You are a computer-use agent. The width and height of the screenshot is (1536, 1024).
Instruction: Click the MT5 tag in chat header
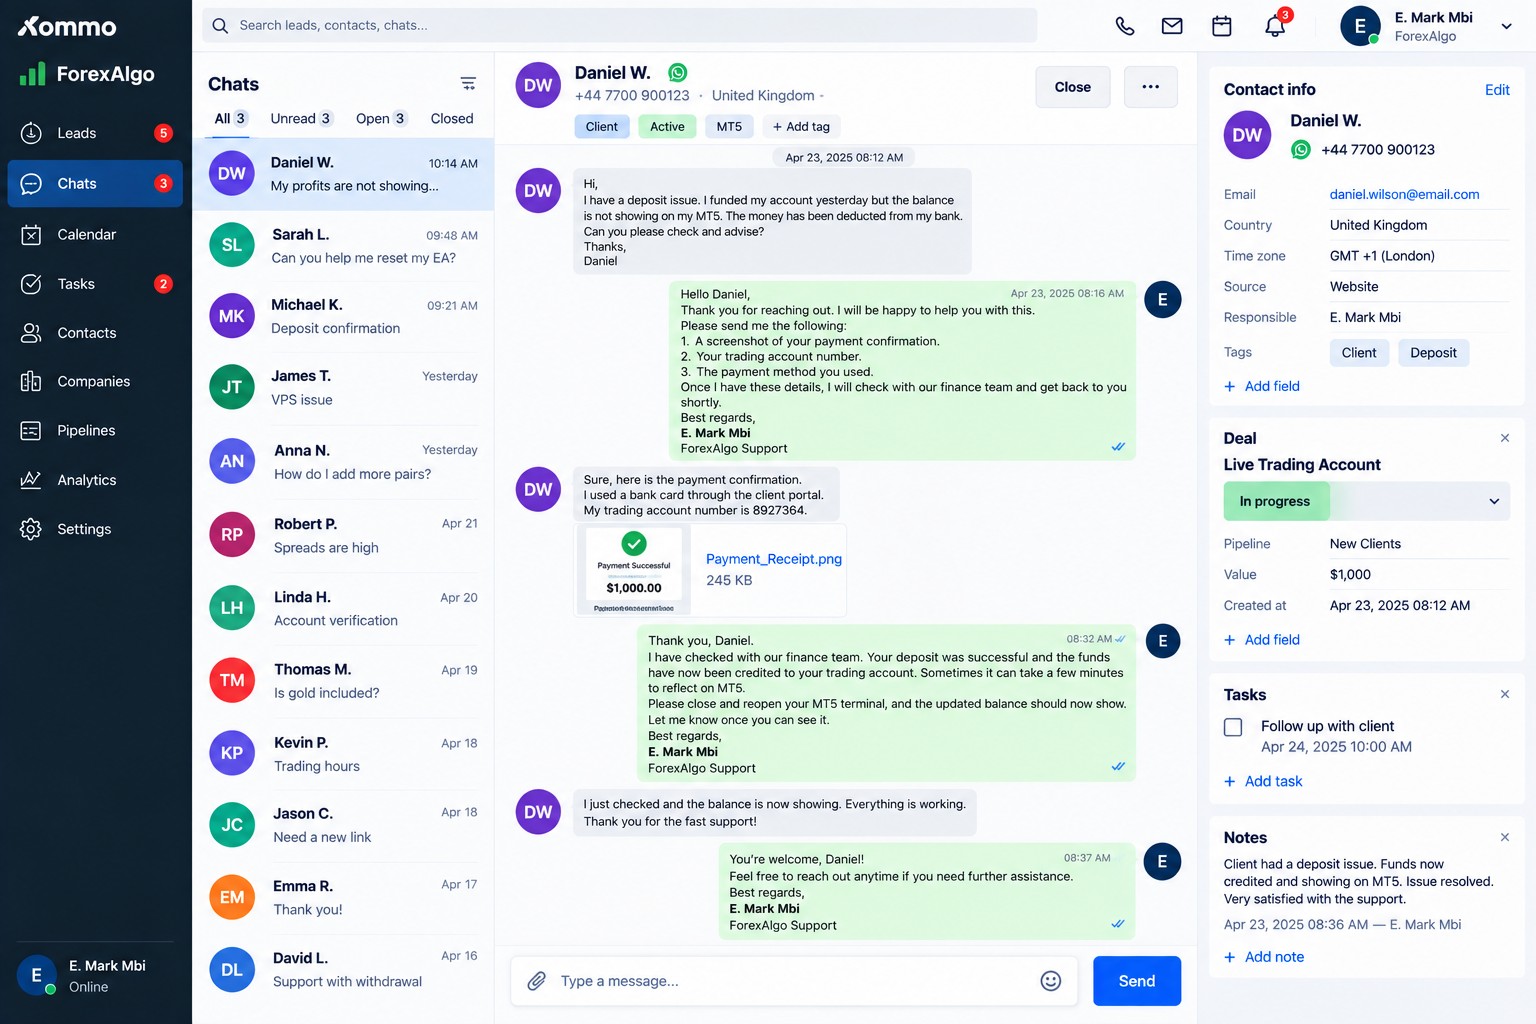729,126
